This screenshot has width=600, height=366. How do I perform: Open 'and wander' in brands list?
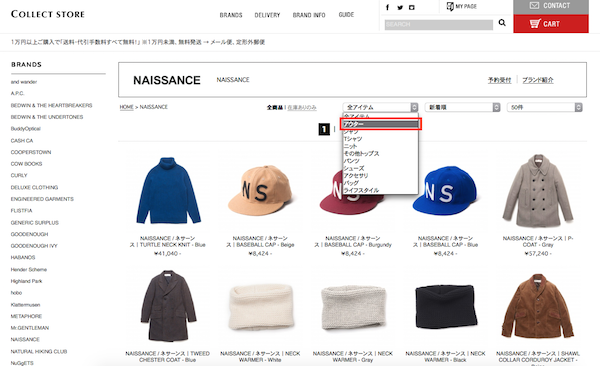[x=24, y=82]
